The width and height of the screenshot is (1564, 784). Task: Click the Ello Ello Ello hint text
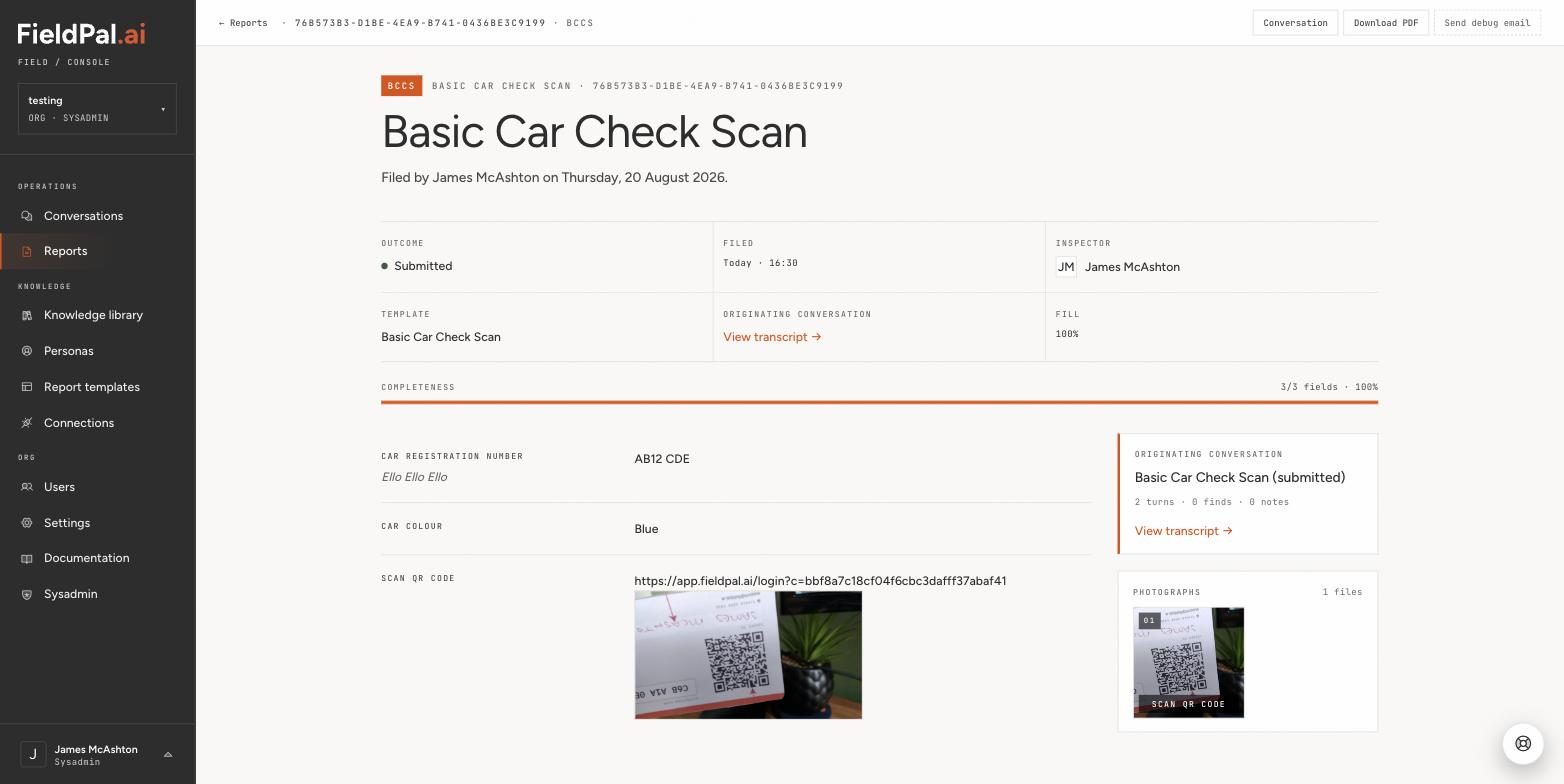(414, 477)
